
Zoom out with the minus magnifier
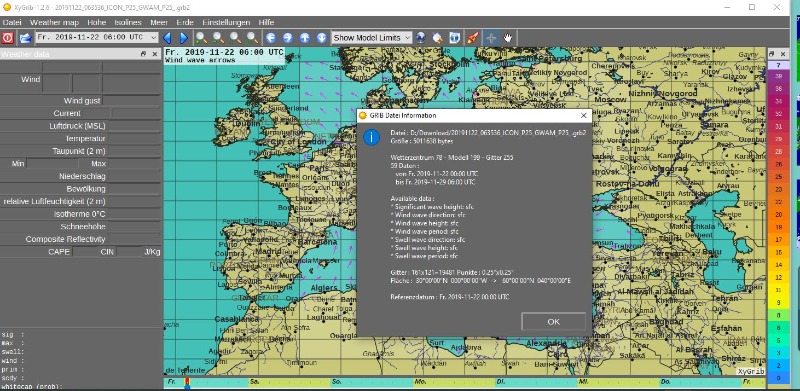point(218,38)
